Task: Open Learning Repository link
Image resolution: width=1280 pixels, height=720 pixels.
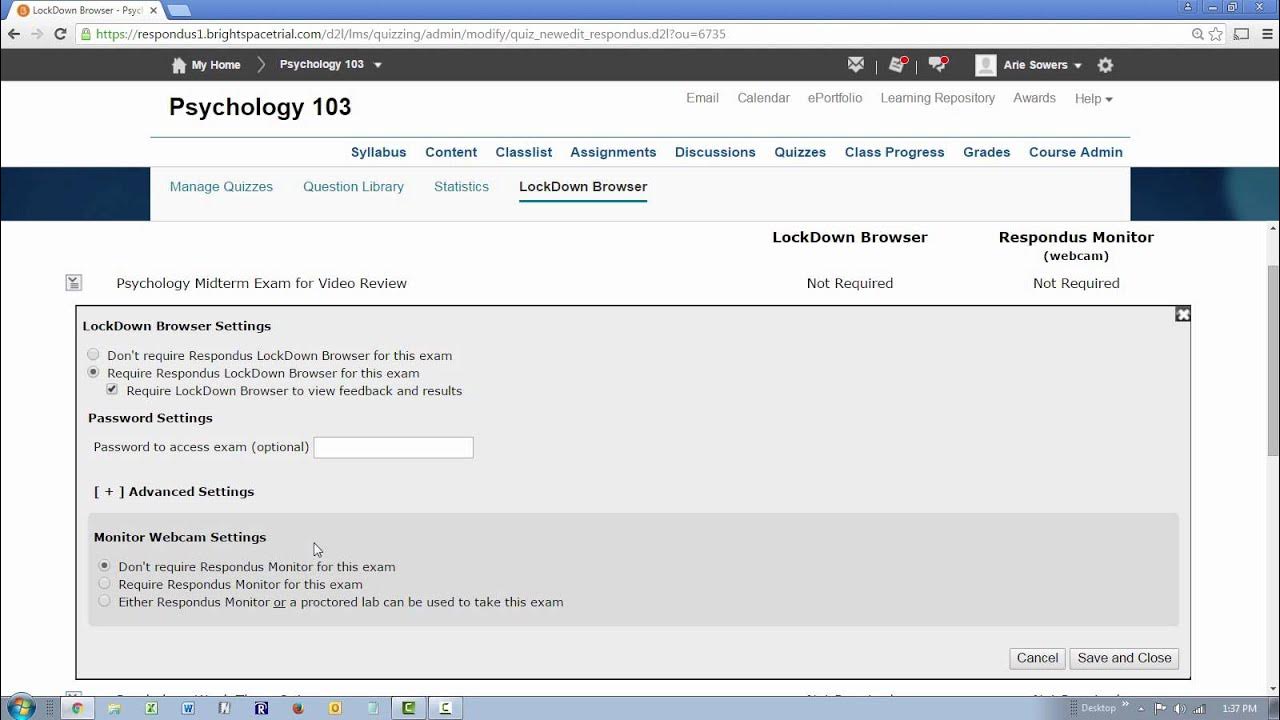Action: pyautogui.click(x=938, y=98)
